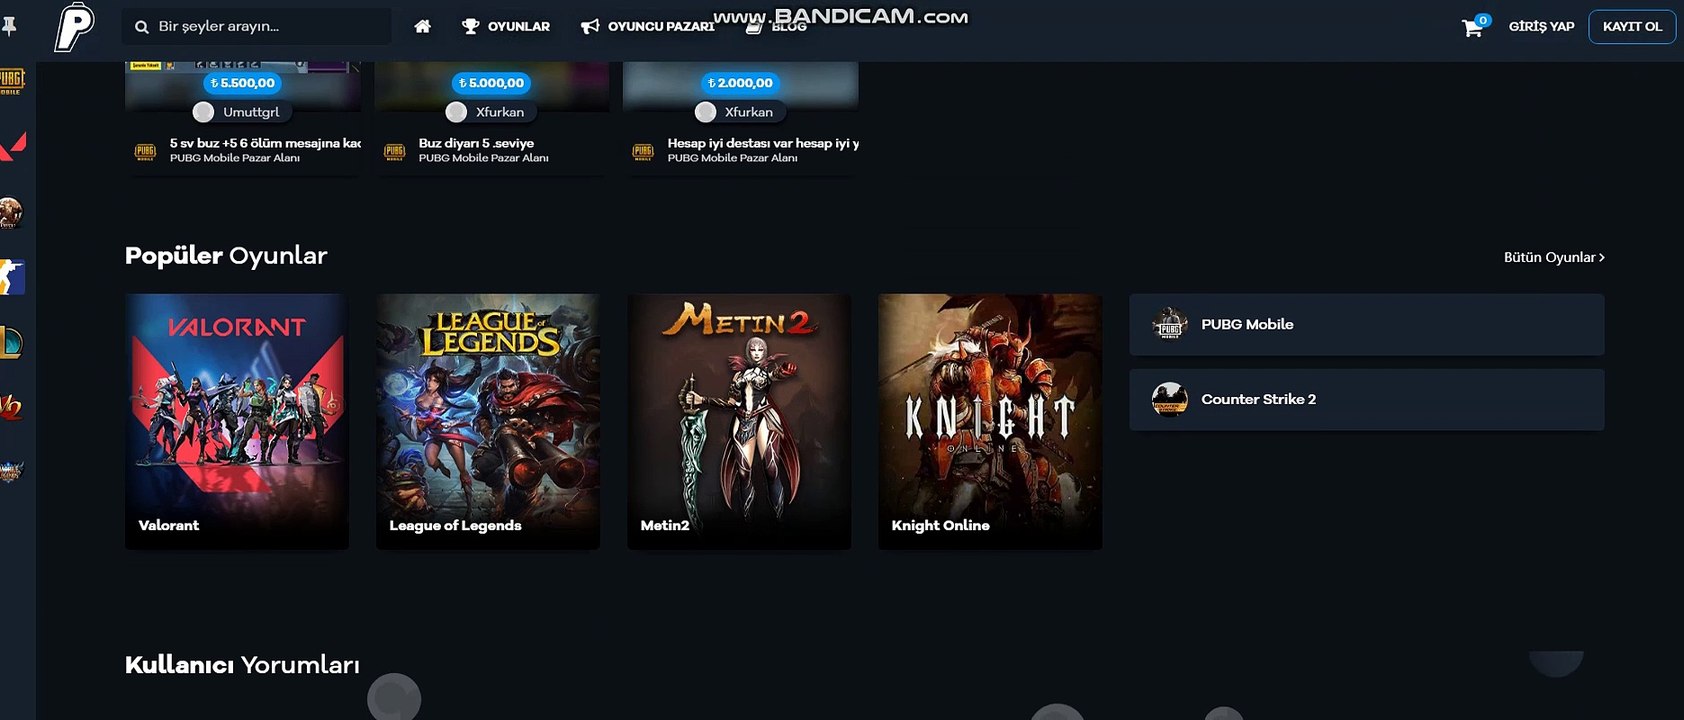The image size is (1684, 720).
Task: Open the Knight Online game card
Action: coord(990,421)
